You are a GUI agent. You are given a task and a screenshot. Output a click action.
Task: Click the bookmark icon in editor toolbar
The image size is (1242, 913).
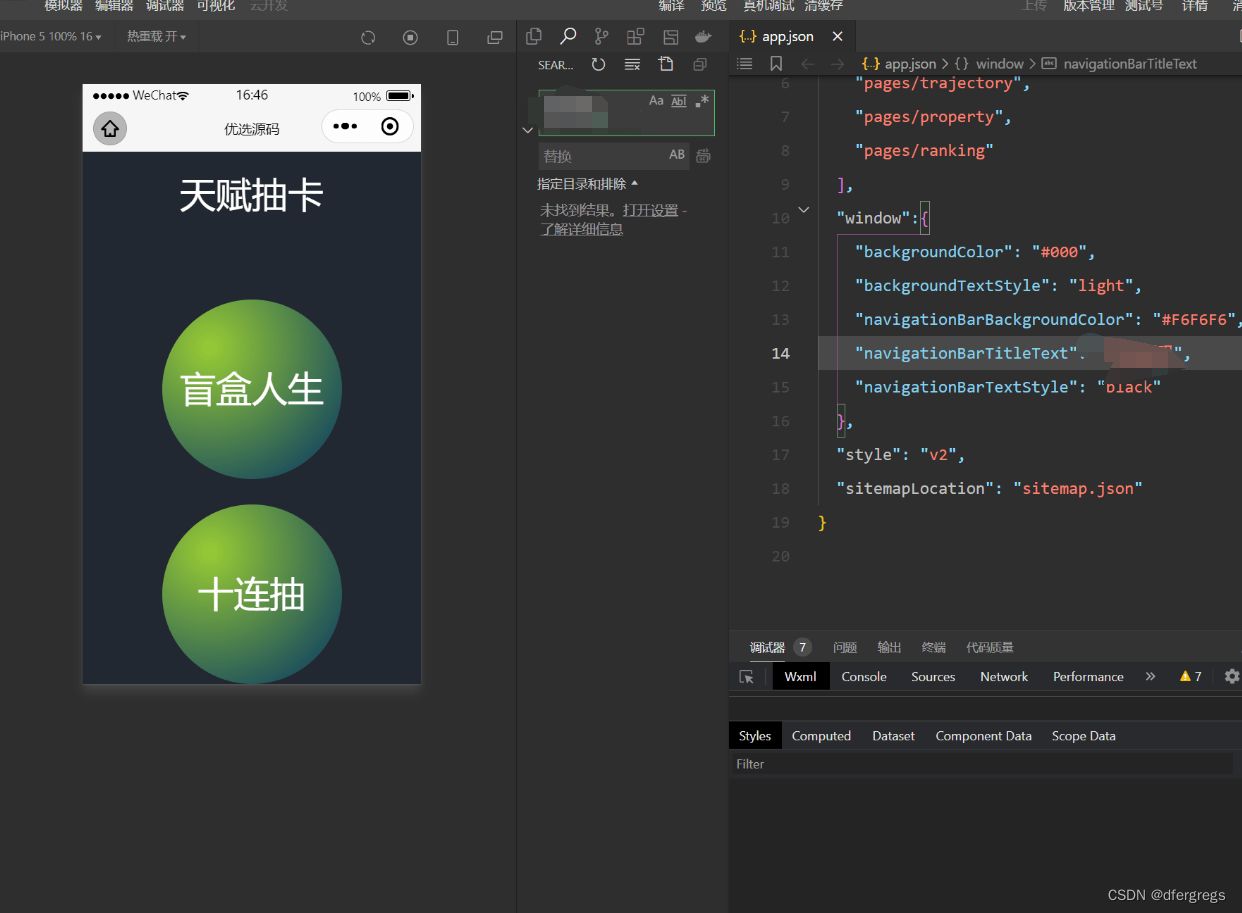click(x=776, y=64)
